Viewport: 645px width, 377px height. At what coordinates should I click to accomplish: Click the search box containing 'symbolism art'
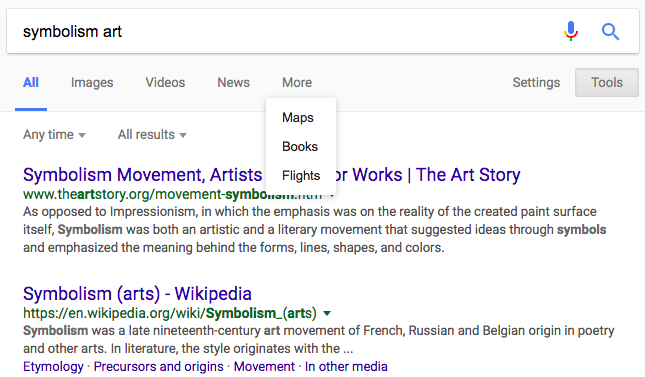323,31
